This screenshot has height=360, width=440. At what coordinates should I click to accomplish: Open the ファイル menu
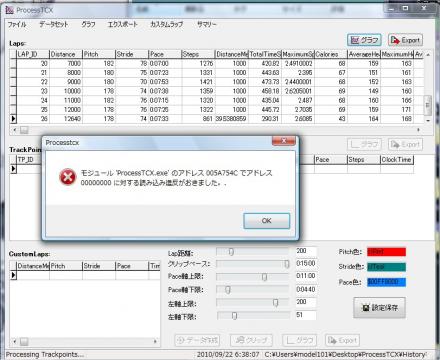pos(17,24)
